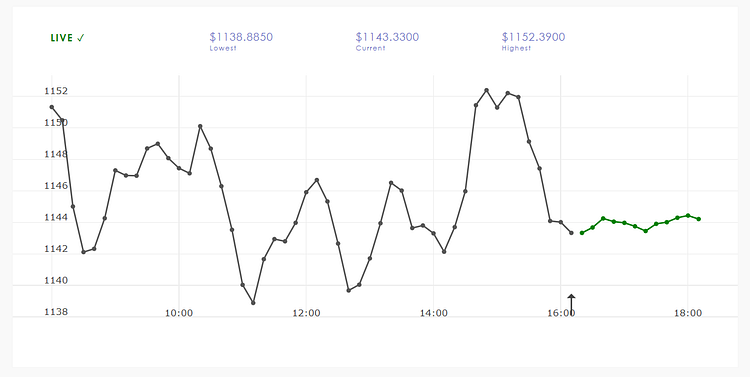Click the 10:00 time axis label
Screen dimensions: 750x377
pyautogui.click(x=179, y=313)
